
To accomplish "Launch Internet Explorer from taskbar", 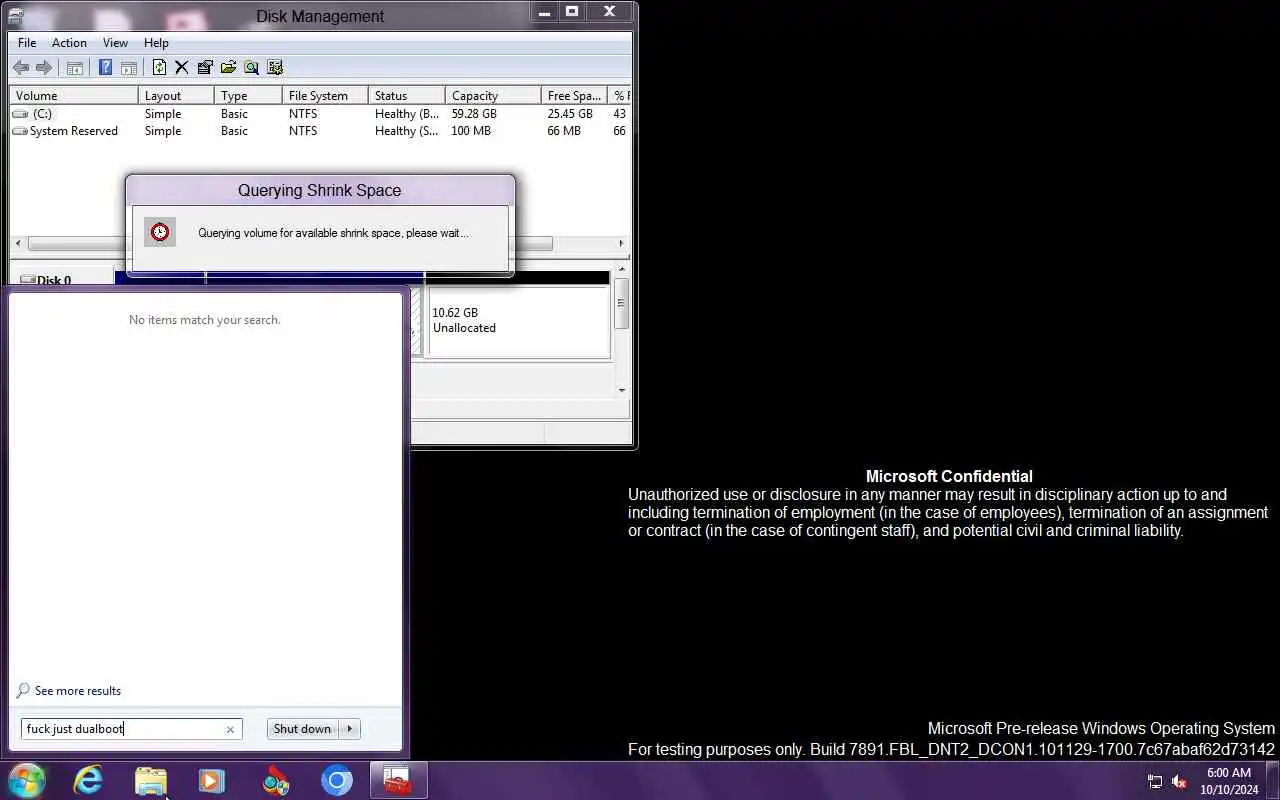I will (88, 780).
